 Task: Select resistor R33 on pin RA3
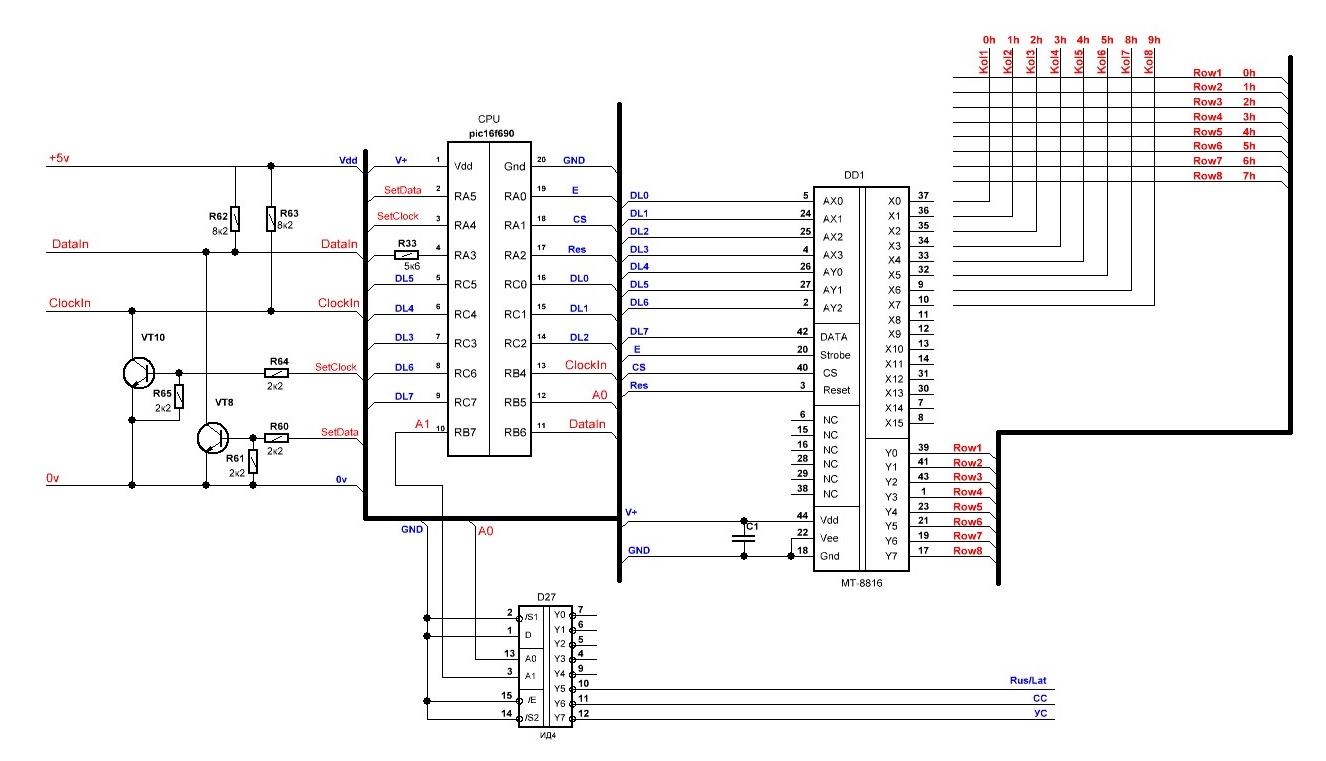coord(407,255)
